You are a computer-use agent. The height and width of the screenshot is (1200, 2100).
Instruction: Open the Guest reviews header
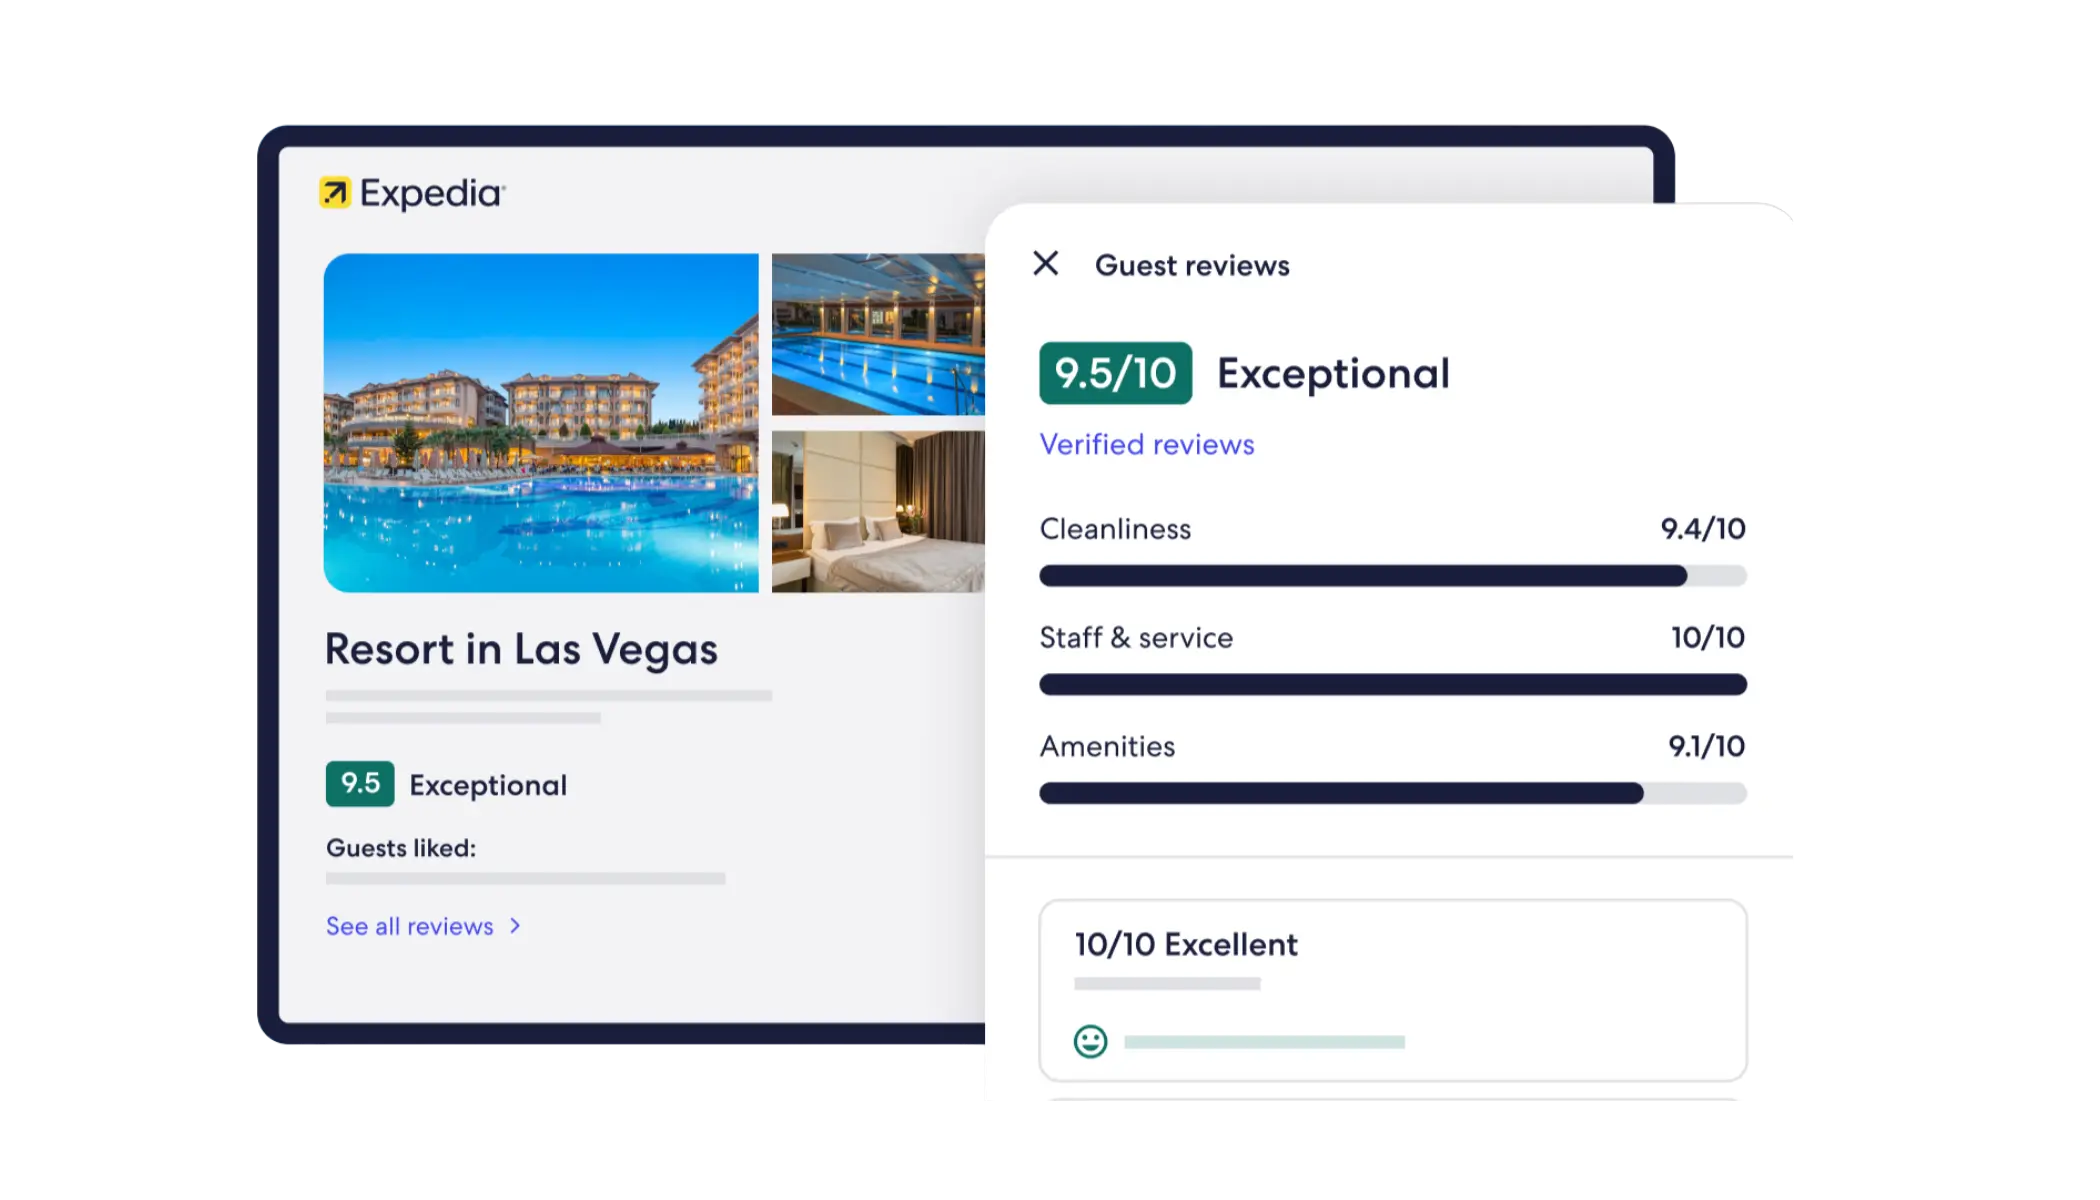point(1191,264)
